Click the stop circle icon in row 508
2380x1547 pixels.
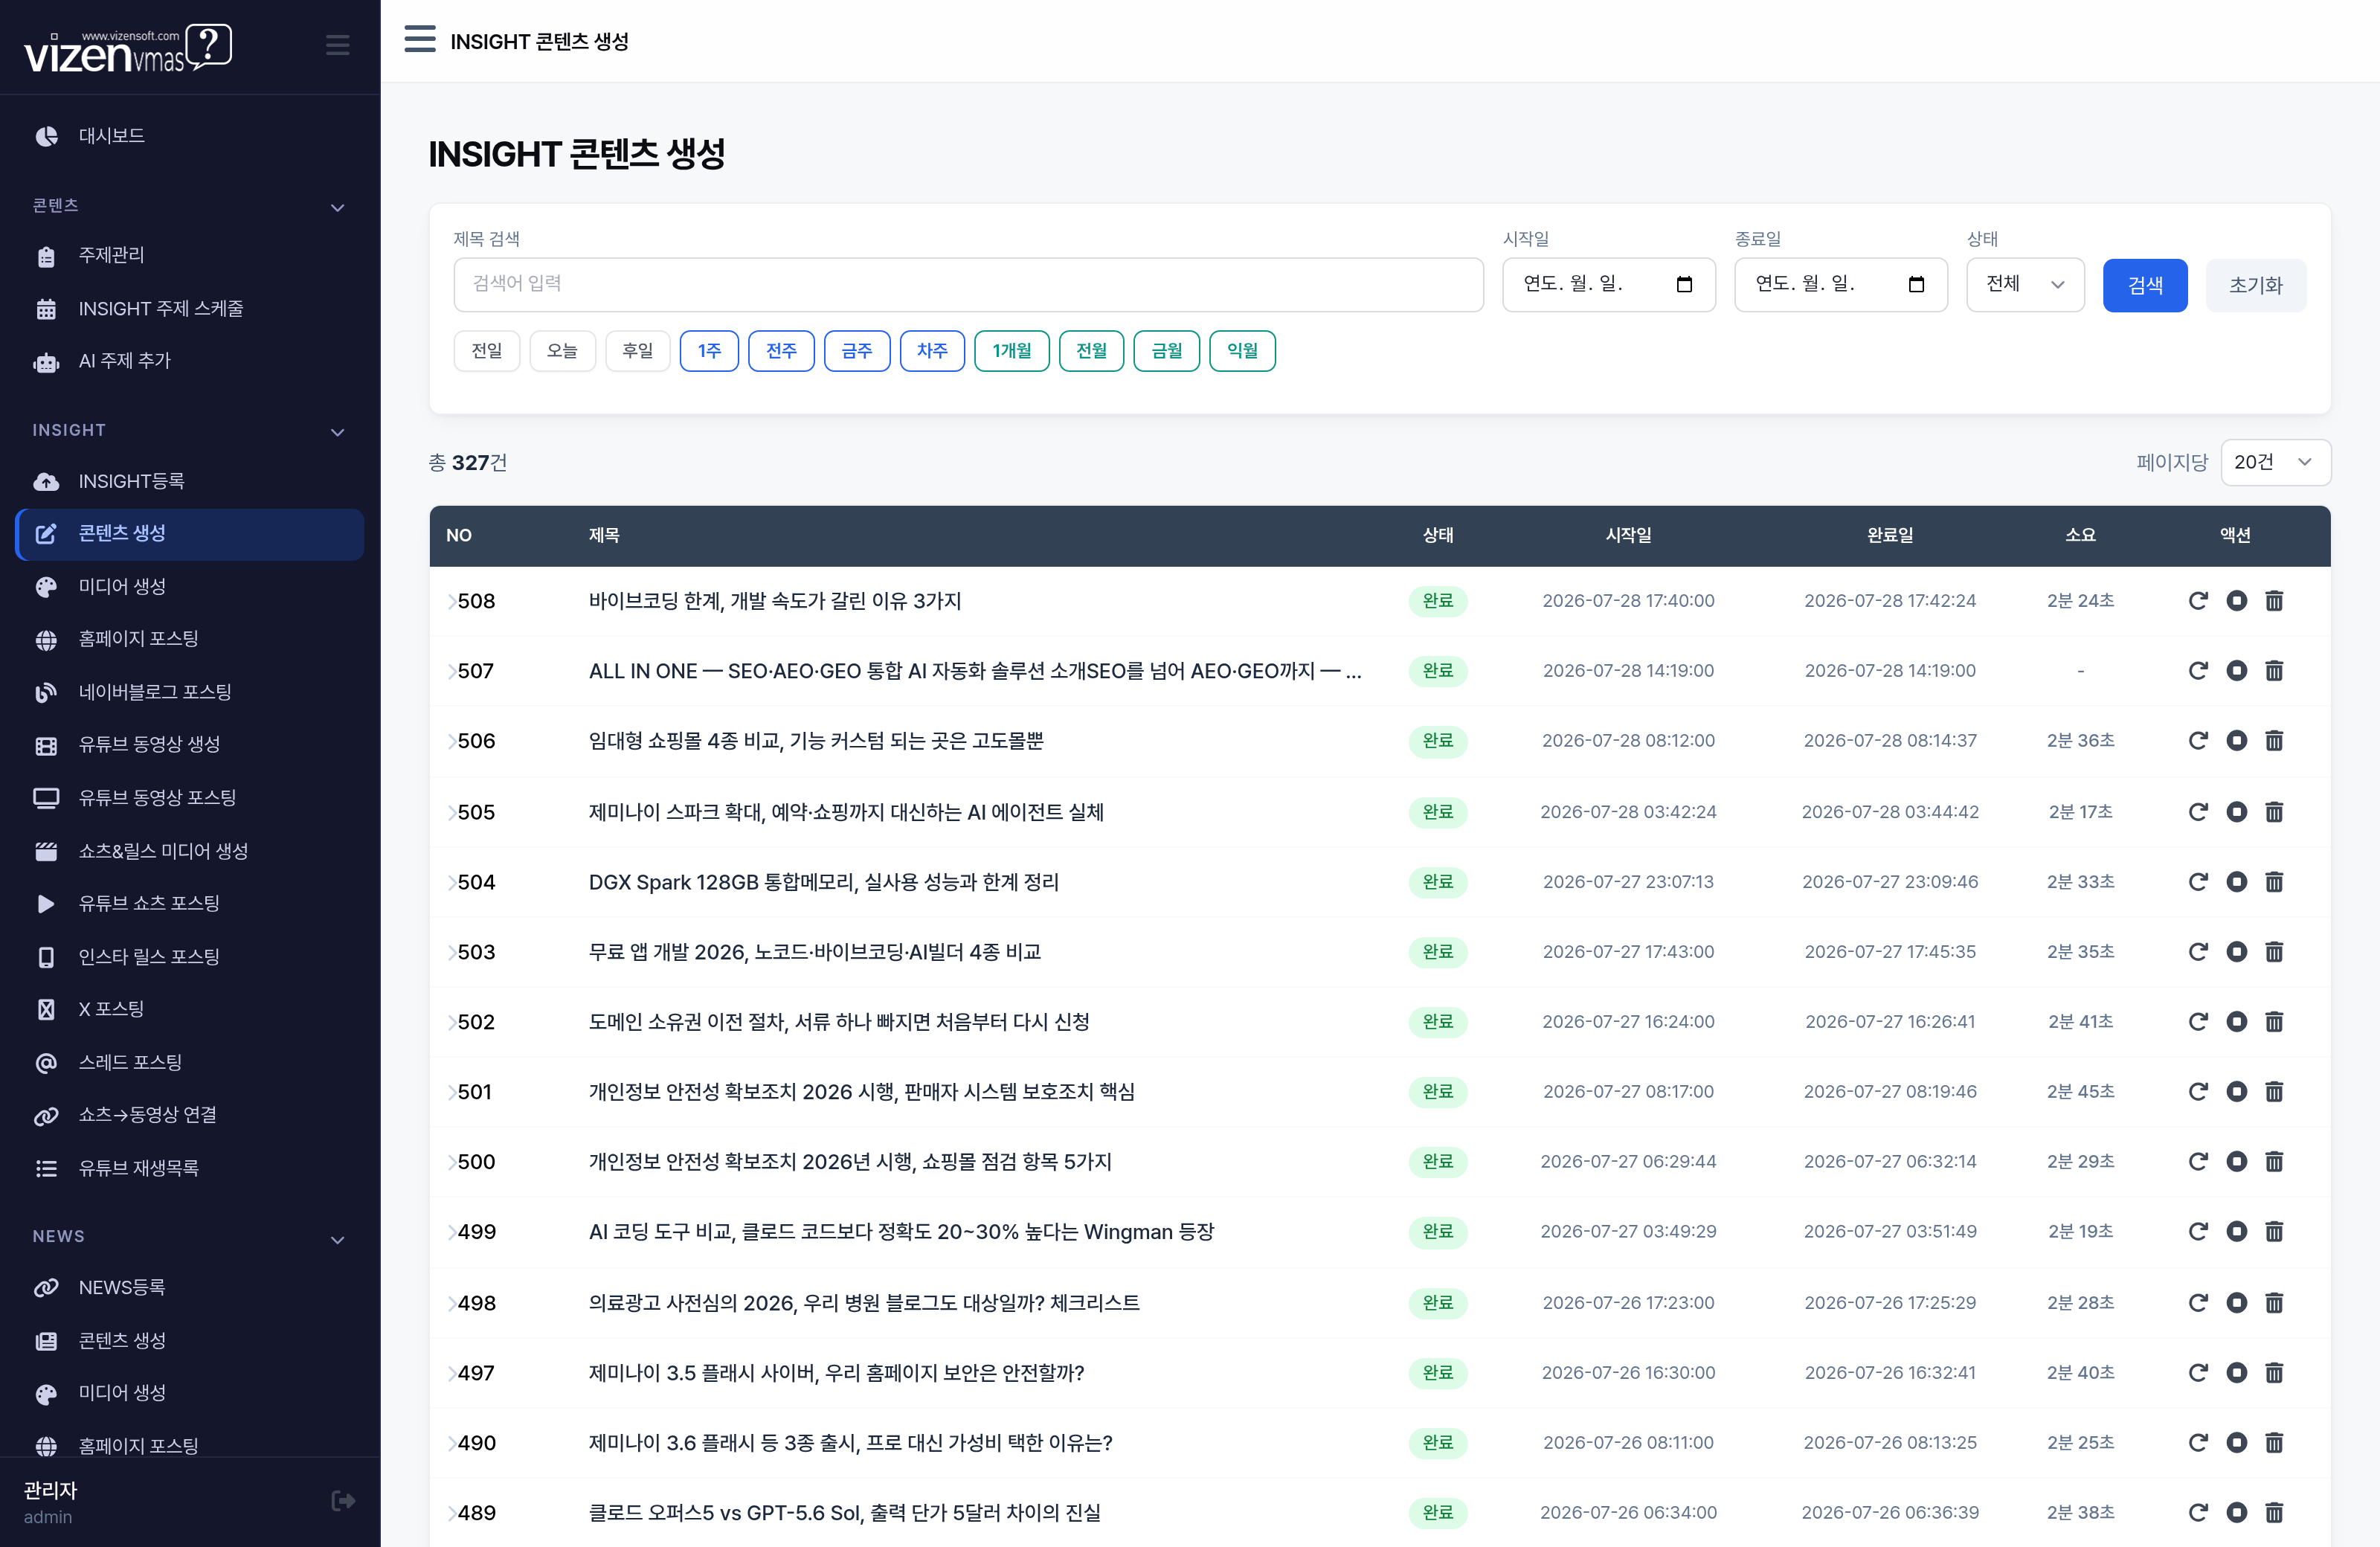point(2237,601)
